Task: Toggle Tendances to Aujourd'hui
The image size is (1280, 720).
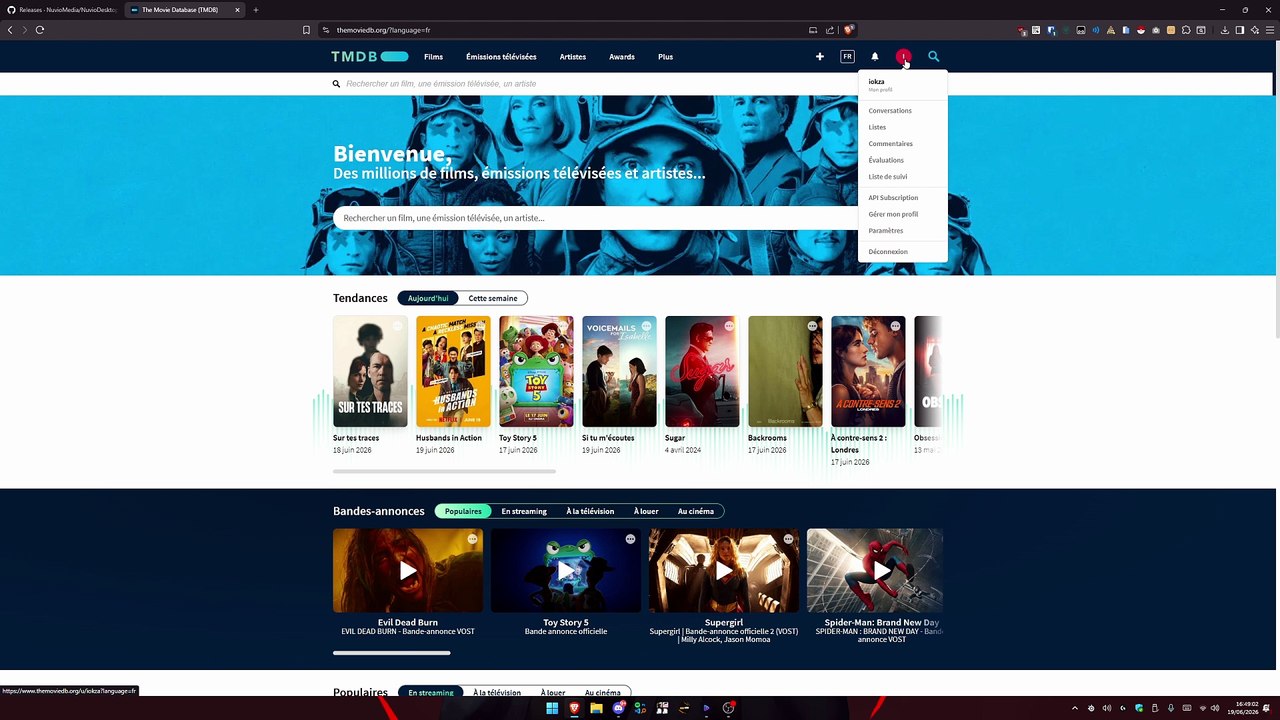Action: 428,298
